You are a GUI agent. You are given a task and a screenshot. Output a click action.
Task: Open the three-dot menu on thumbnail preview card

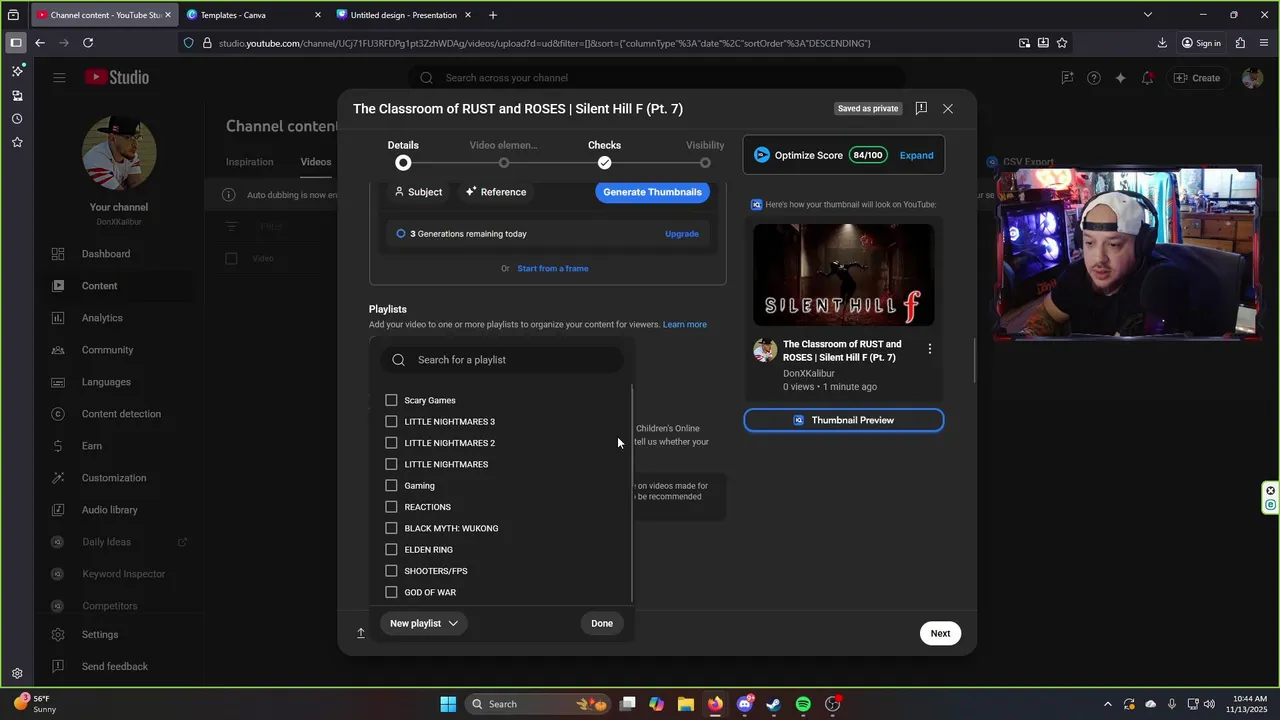[930, 349]
